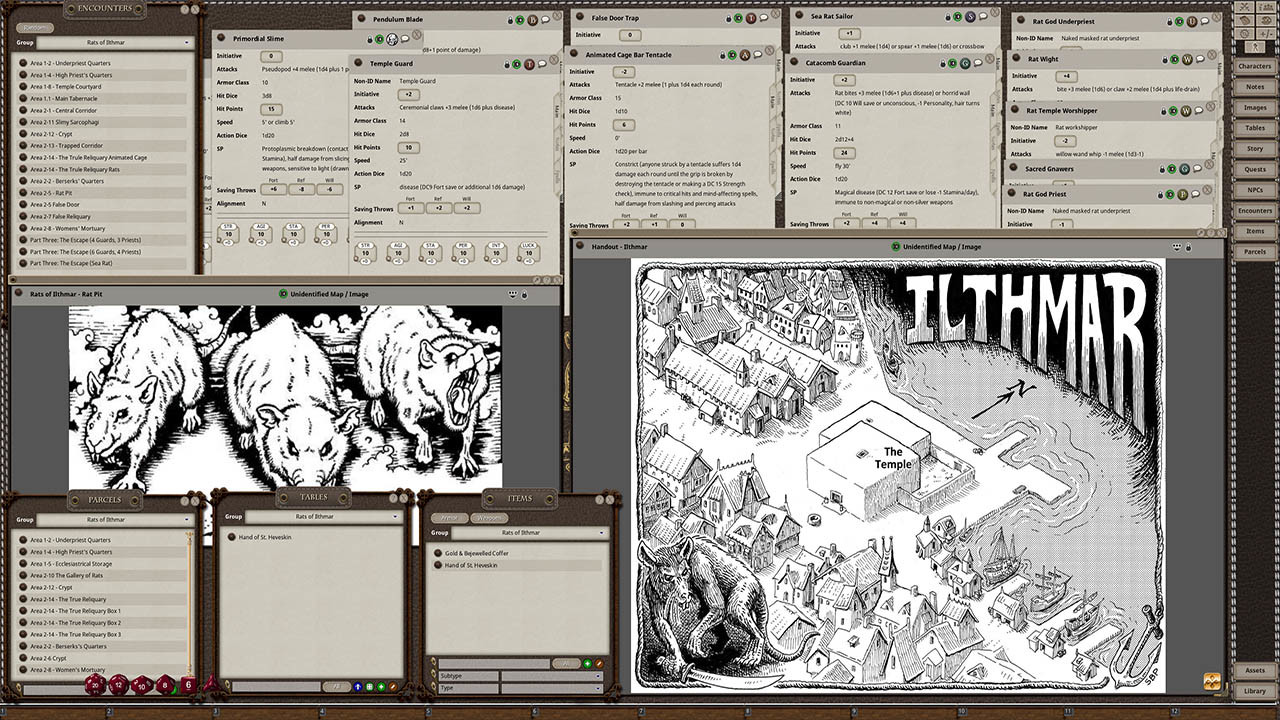Click the Temple Guard token portrait icon
1280x720 pixels.
tap(529, 64)
